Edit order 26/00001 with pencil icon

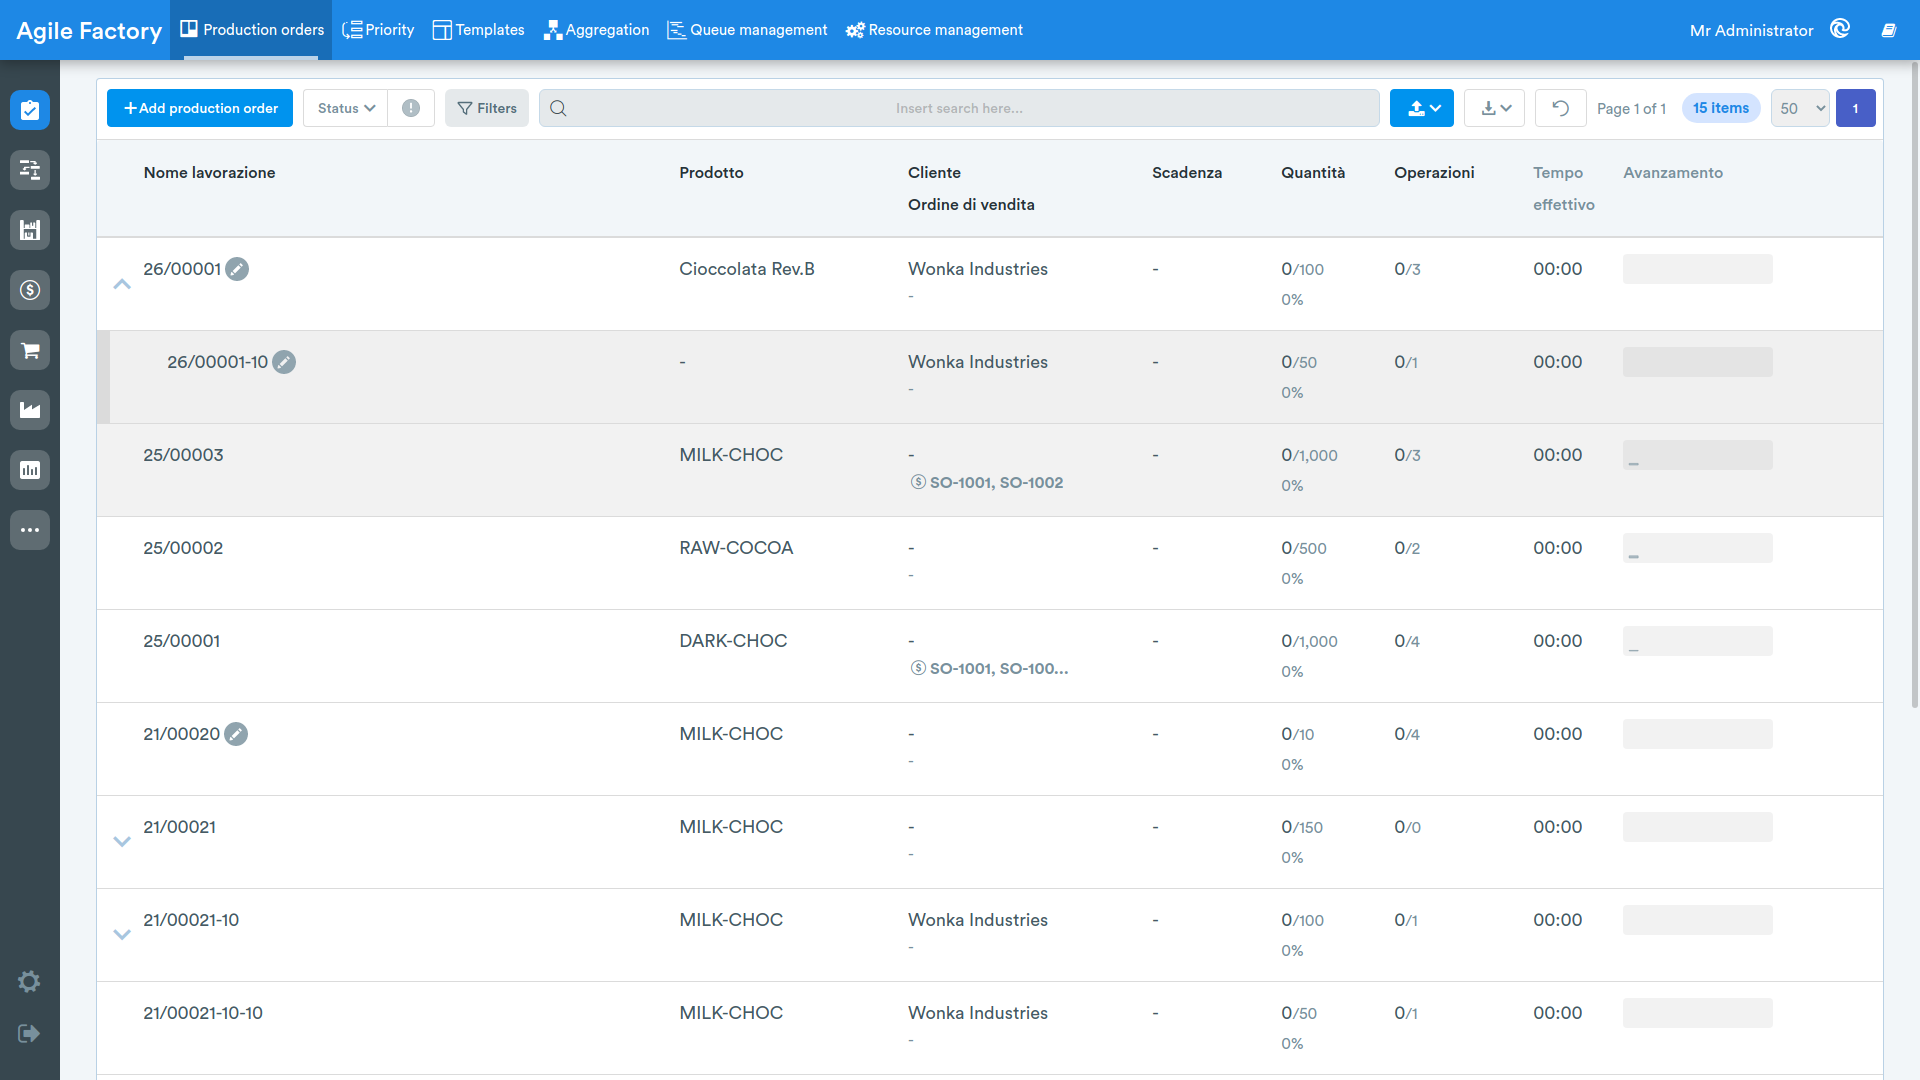pos(237,269)
